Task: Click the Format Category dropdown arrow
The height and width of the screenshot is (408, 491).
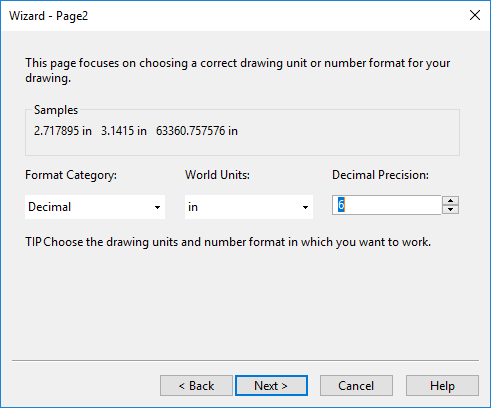Action: pos(157,207)
